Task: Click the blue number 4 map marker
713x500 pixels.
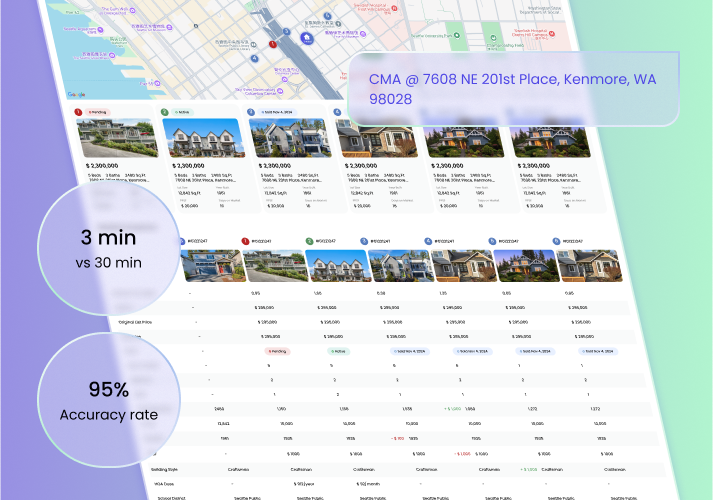Action: click(255, 58)
